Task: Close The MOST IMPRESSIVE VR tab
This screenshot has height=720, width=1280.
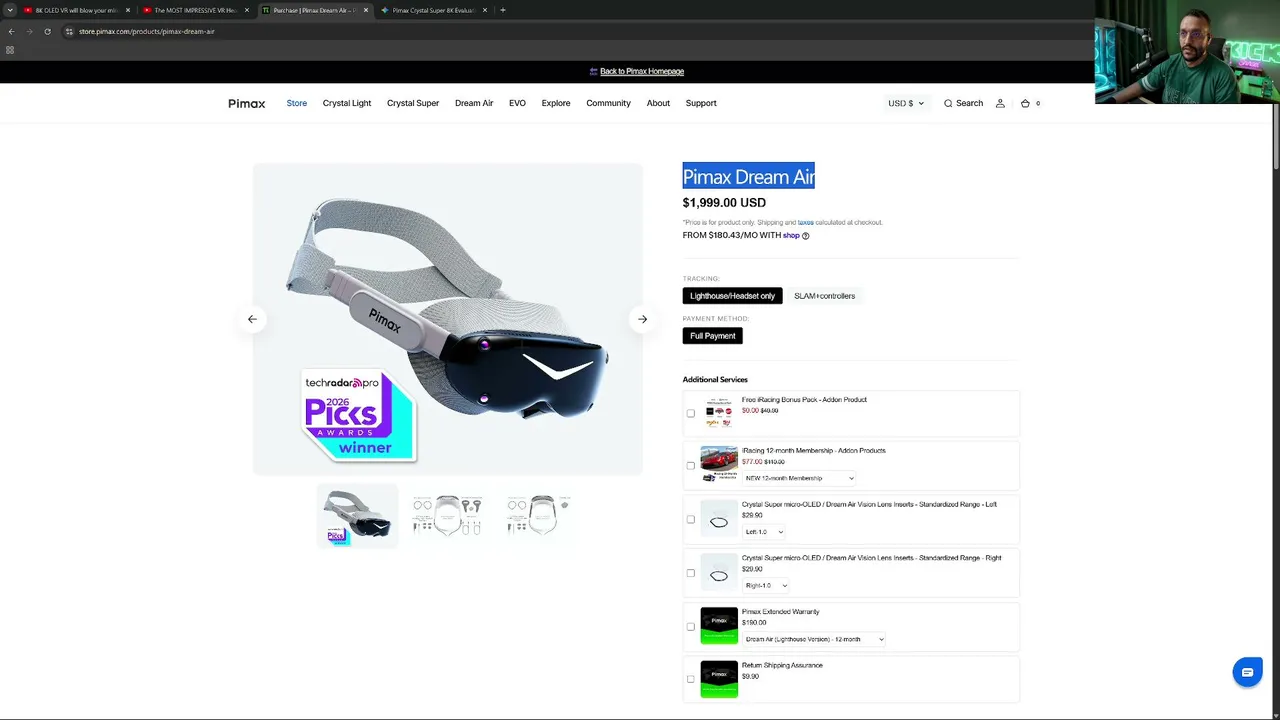Action: click(247, 10)
